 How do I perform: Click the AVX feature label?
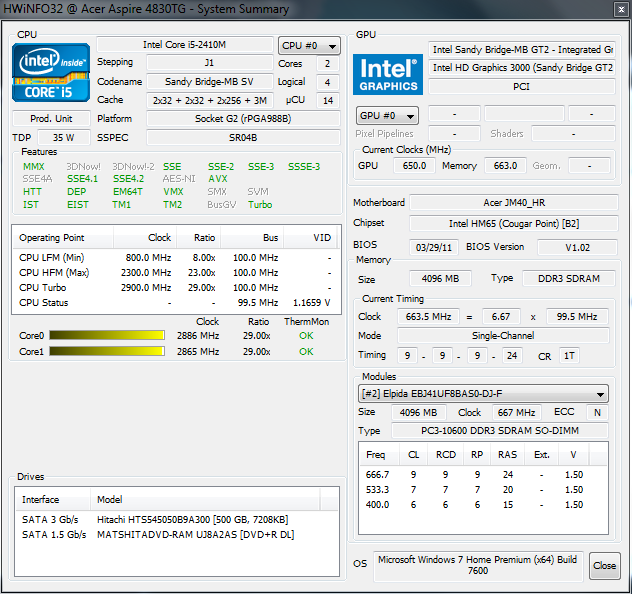point(218,179)
